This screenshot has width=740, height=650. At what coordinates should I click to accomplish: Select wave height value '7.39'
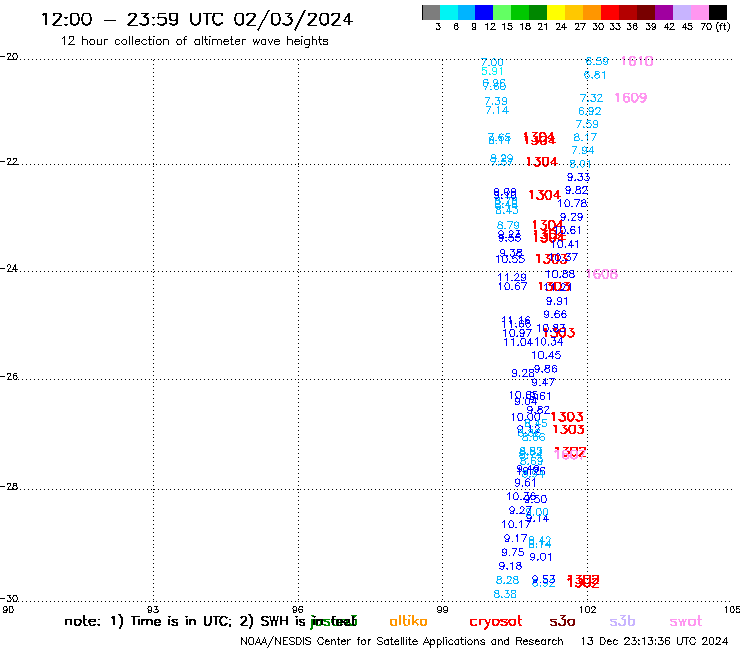point(496,101)
